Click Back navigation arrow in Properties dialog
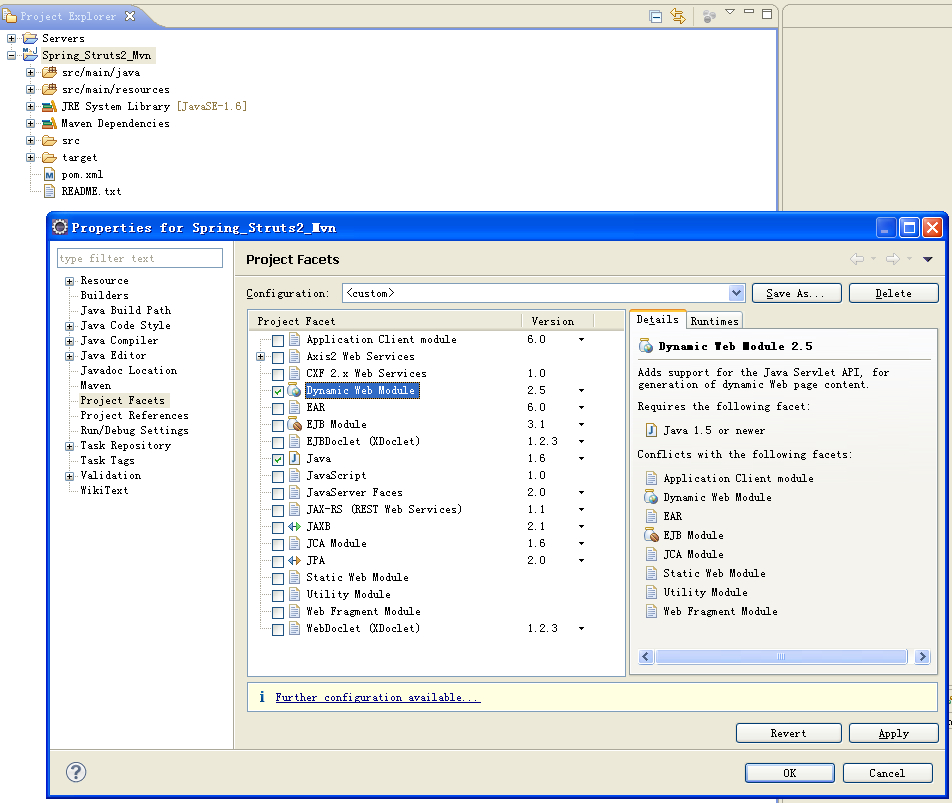952x803 pixels. click(857, 259)
